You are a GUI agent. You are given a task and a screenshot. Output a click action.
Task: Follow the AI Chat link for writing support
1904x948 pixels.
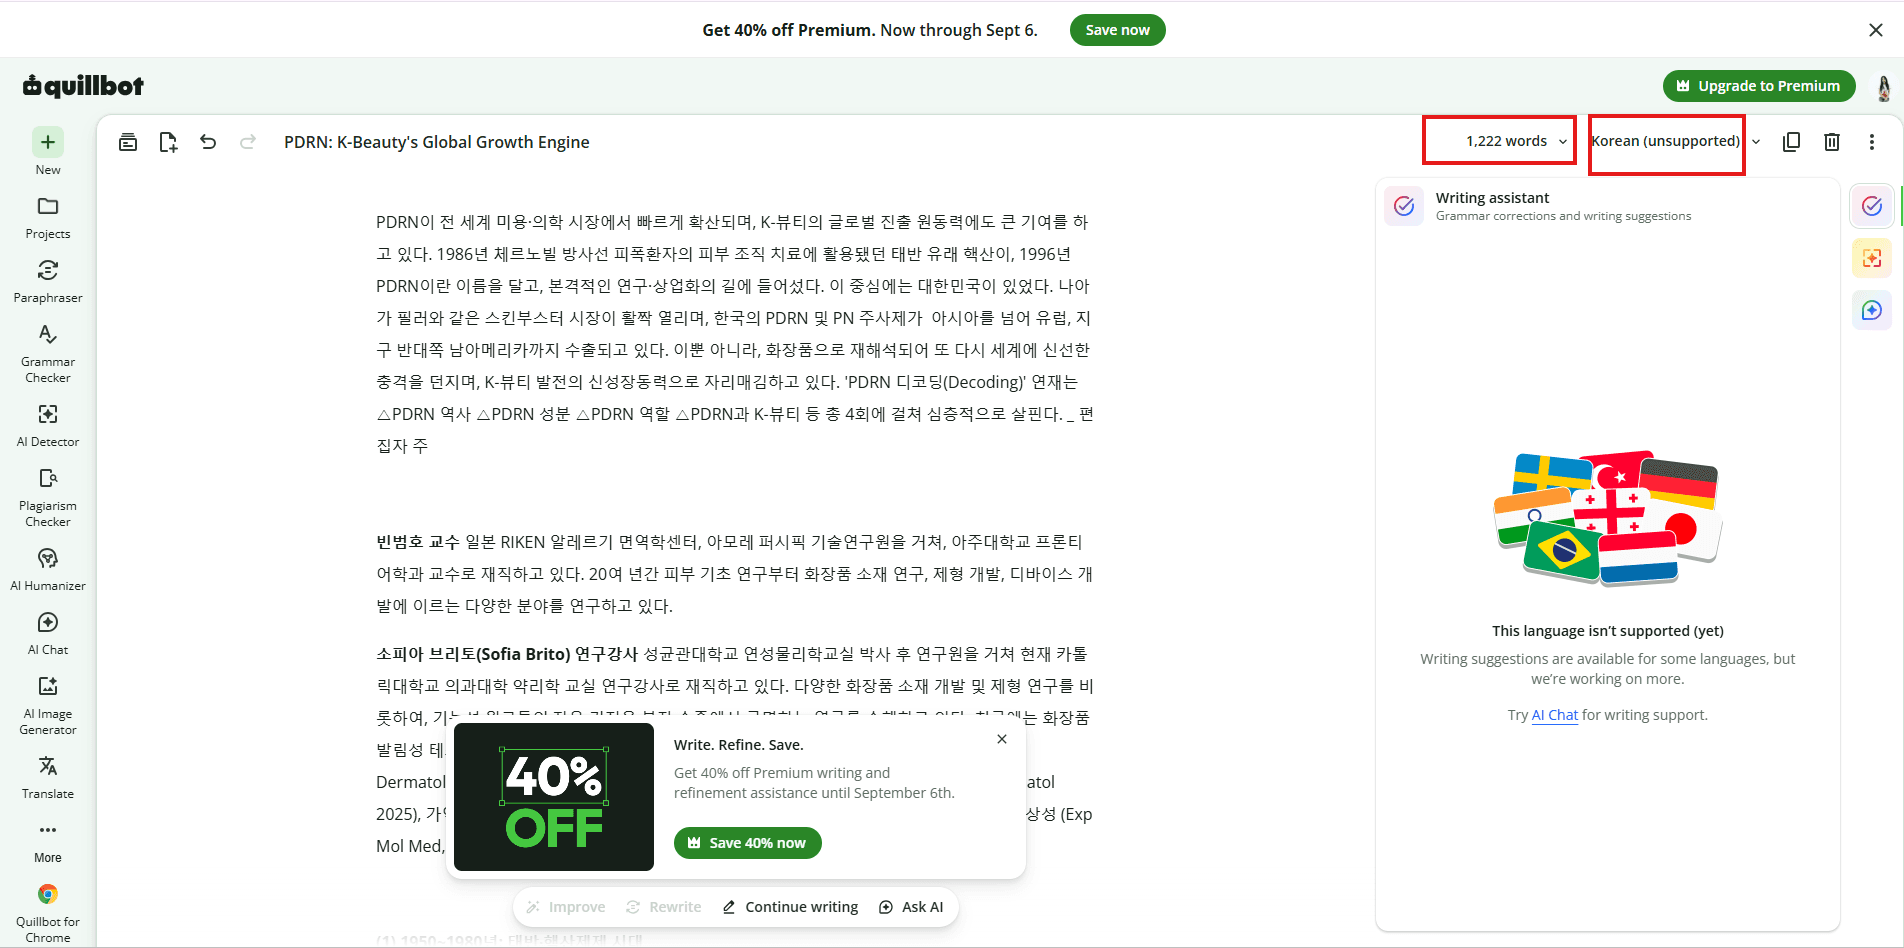pos(1554,715)
